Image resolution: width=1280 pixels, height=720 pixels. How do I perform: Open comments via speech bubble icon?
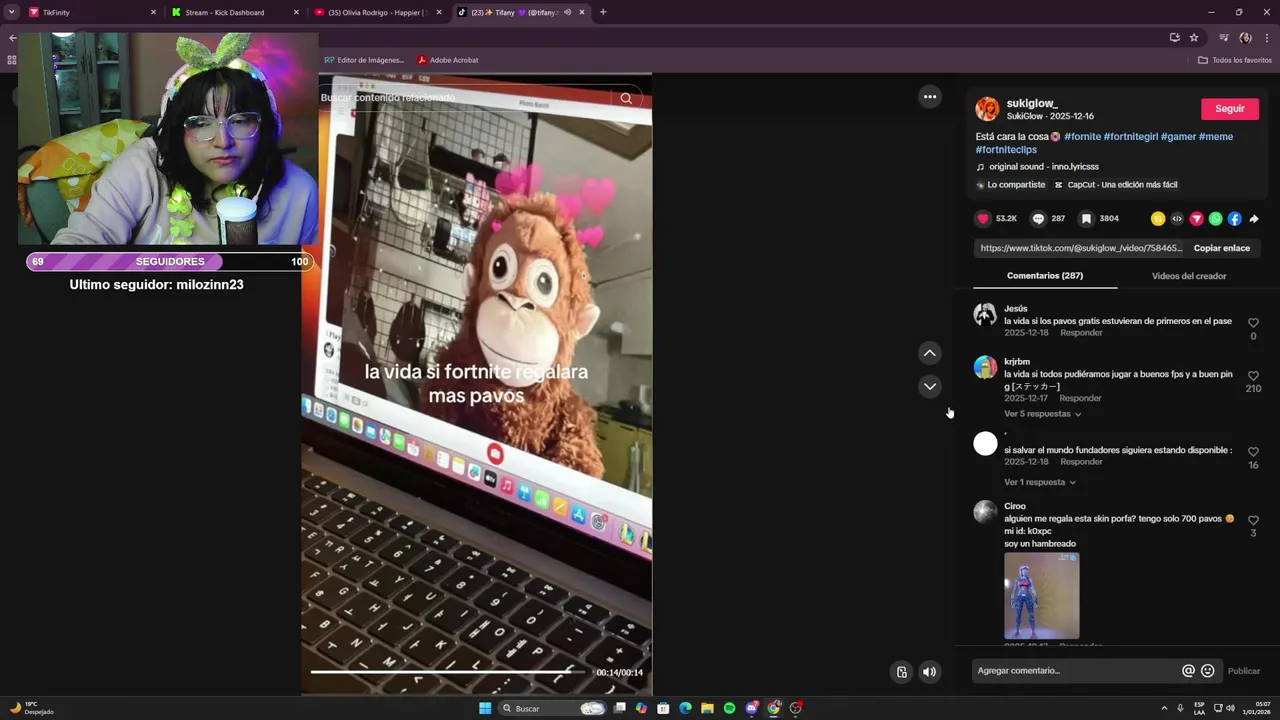1038,219
